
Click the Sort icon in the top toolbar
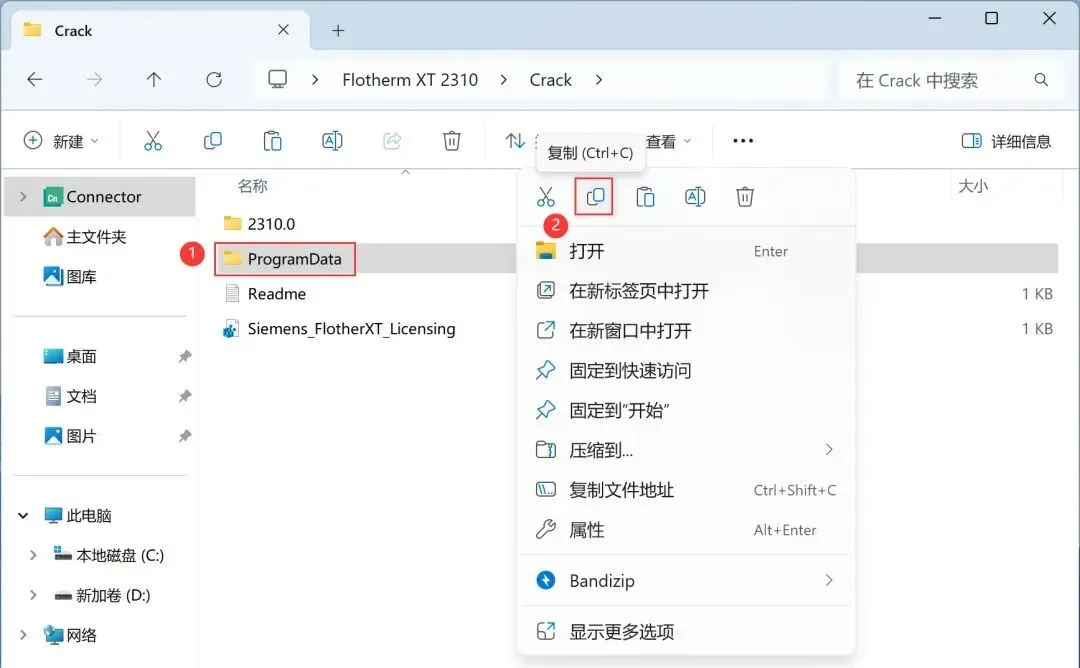coord(515,141)
